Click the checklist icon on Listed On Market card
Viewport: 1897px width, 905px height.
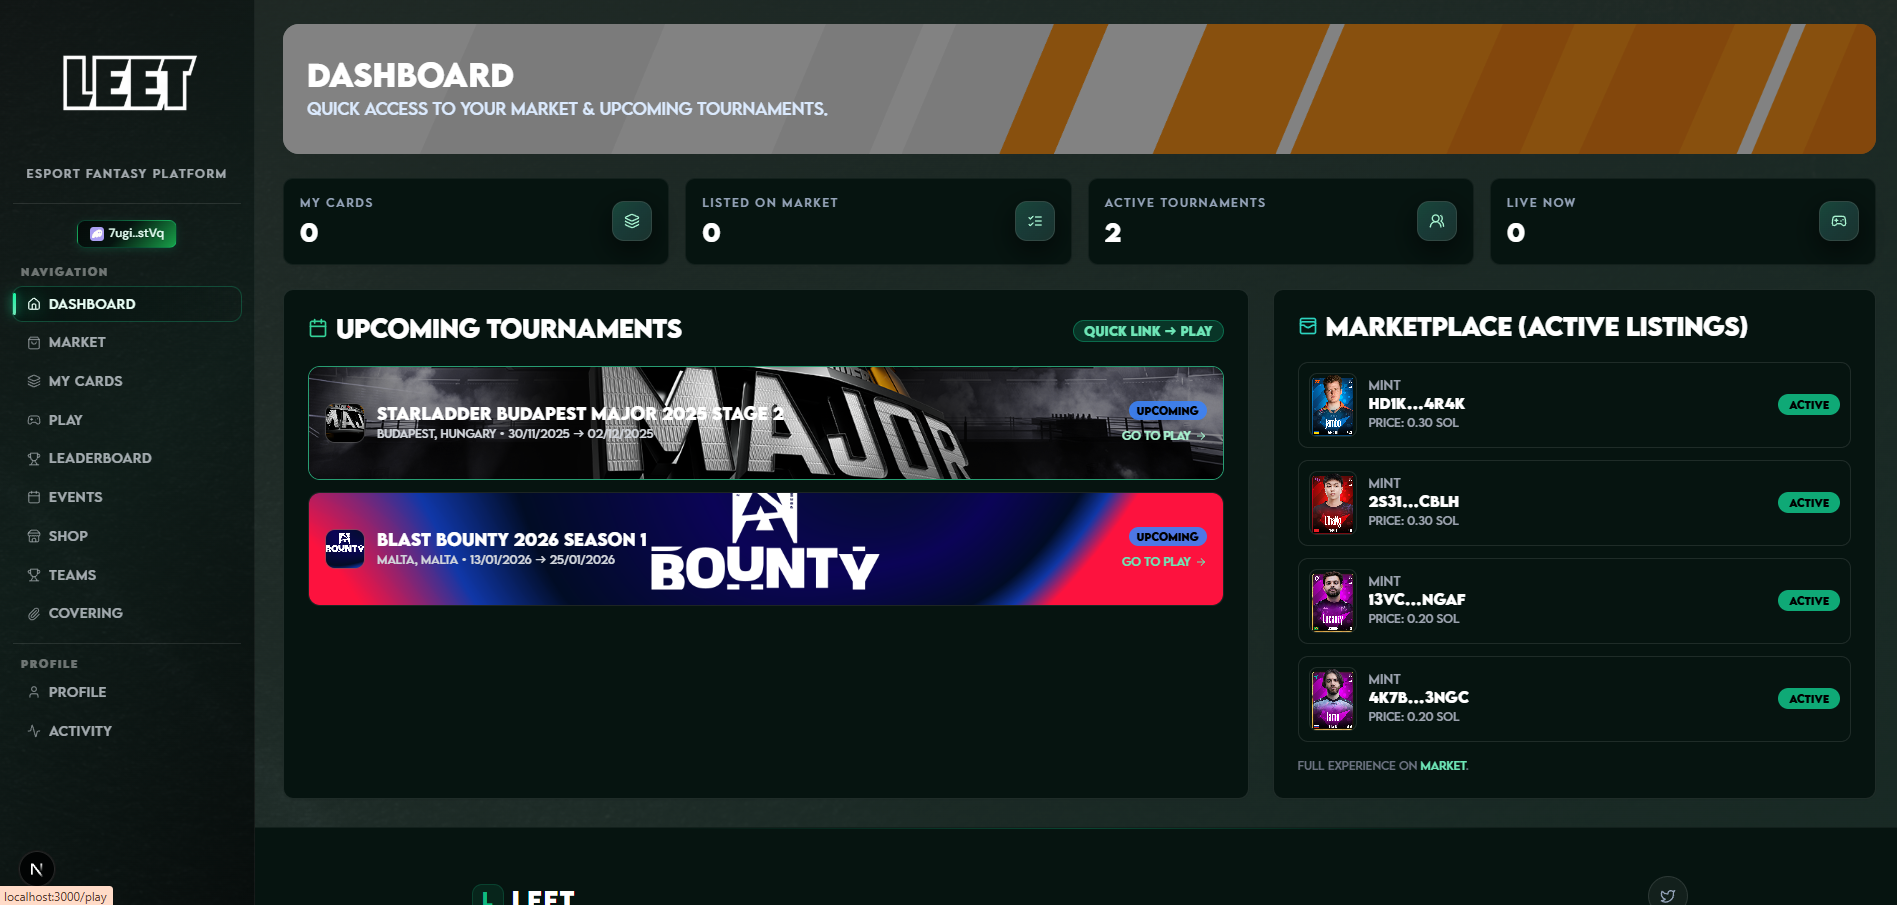(1035, 221)
